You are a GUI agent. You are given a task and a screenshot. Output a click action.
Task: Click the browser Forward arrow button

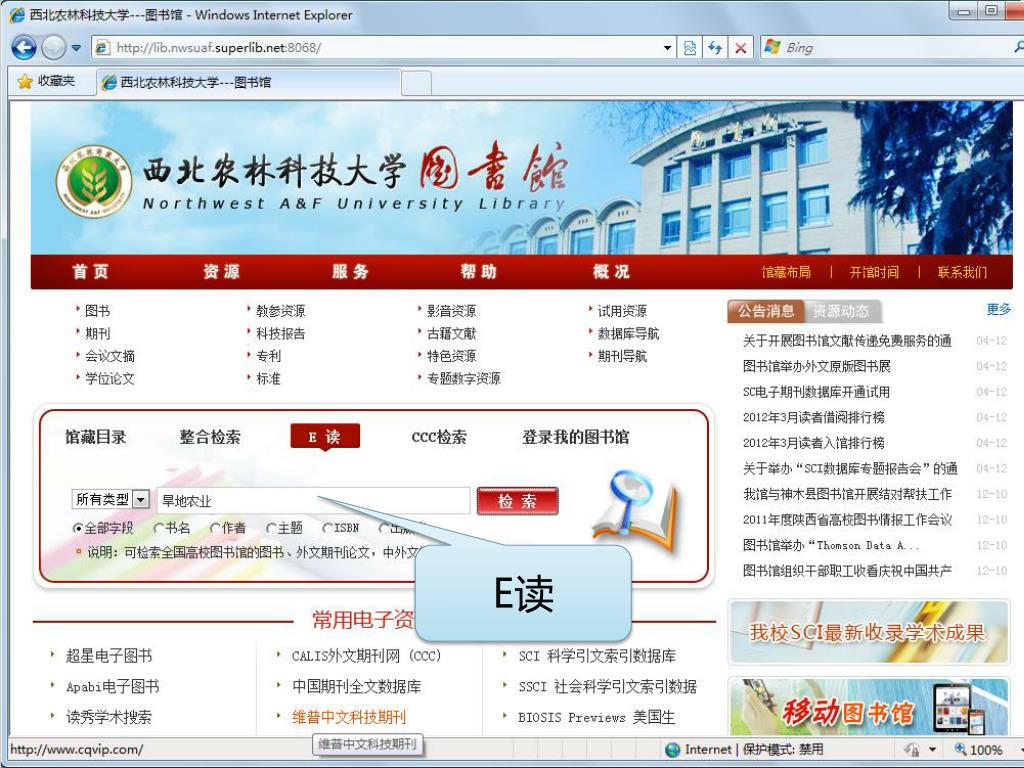(54, 48)
